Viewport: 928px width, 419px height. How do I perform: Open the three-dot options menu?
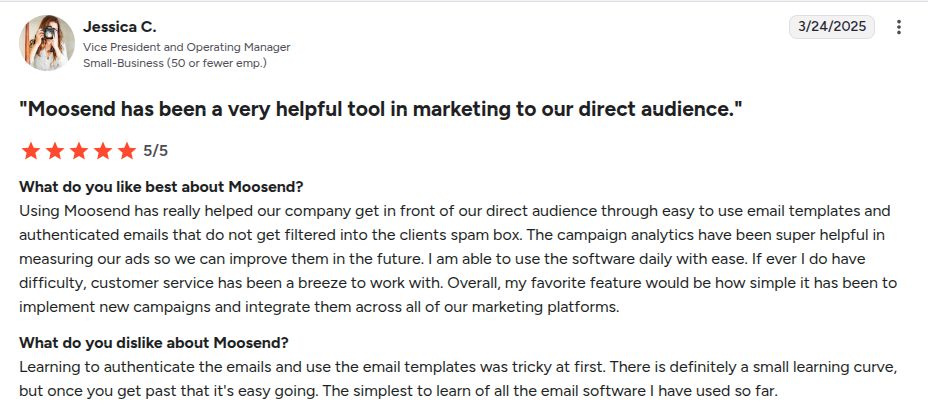point(899,27)
